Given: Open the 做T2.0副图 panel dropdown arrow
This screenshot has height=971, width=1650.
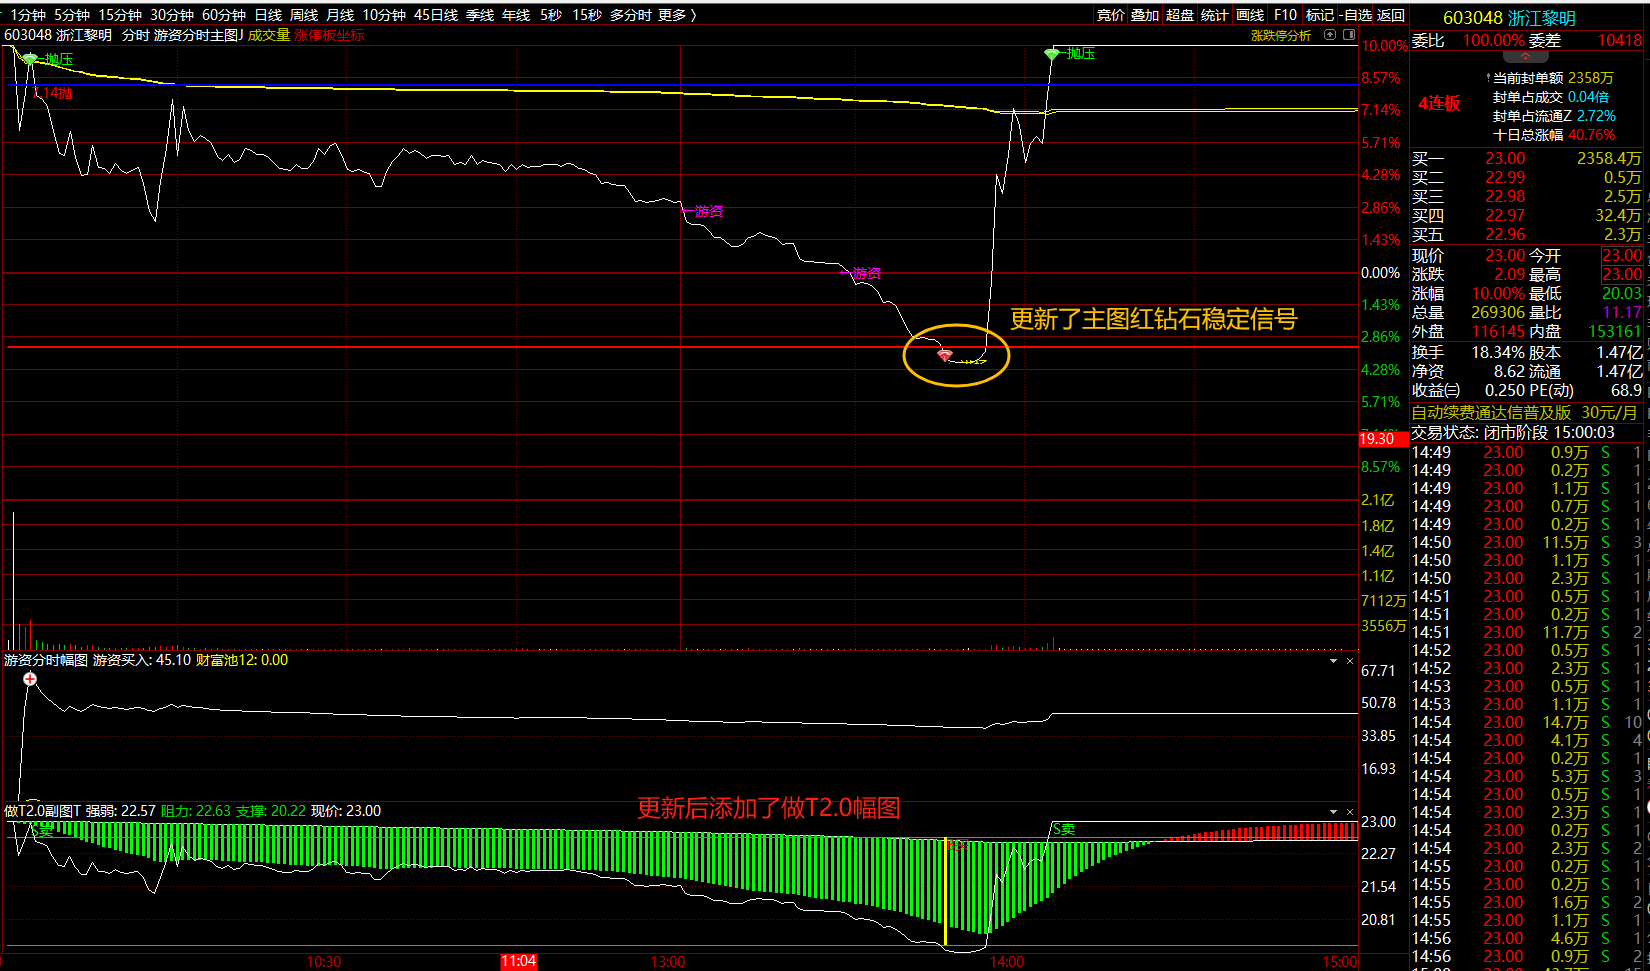Looking at the screenshot, I should [1333, 812].
